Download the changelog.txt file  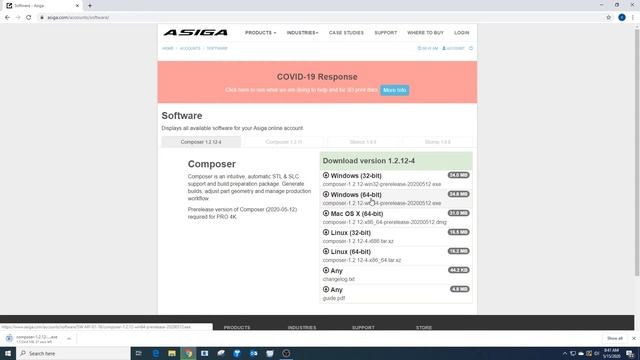[396, 274]
